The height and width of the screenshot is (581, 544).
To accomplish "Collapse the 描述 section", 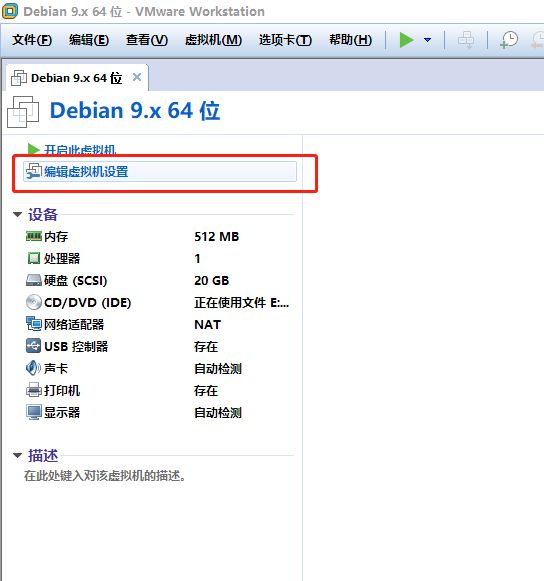I will coord(17,455).
